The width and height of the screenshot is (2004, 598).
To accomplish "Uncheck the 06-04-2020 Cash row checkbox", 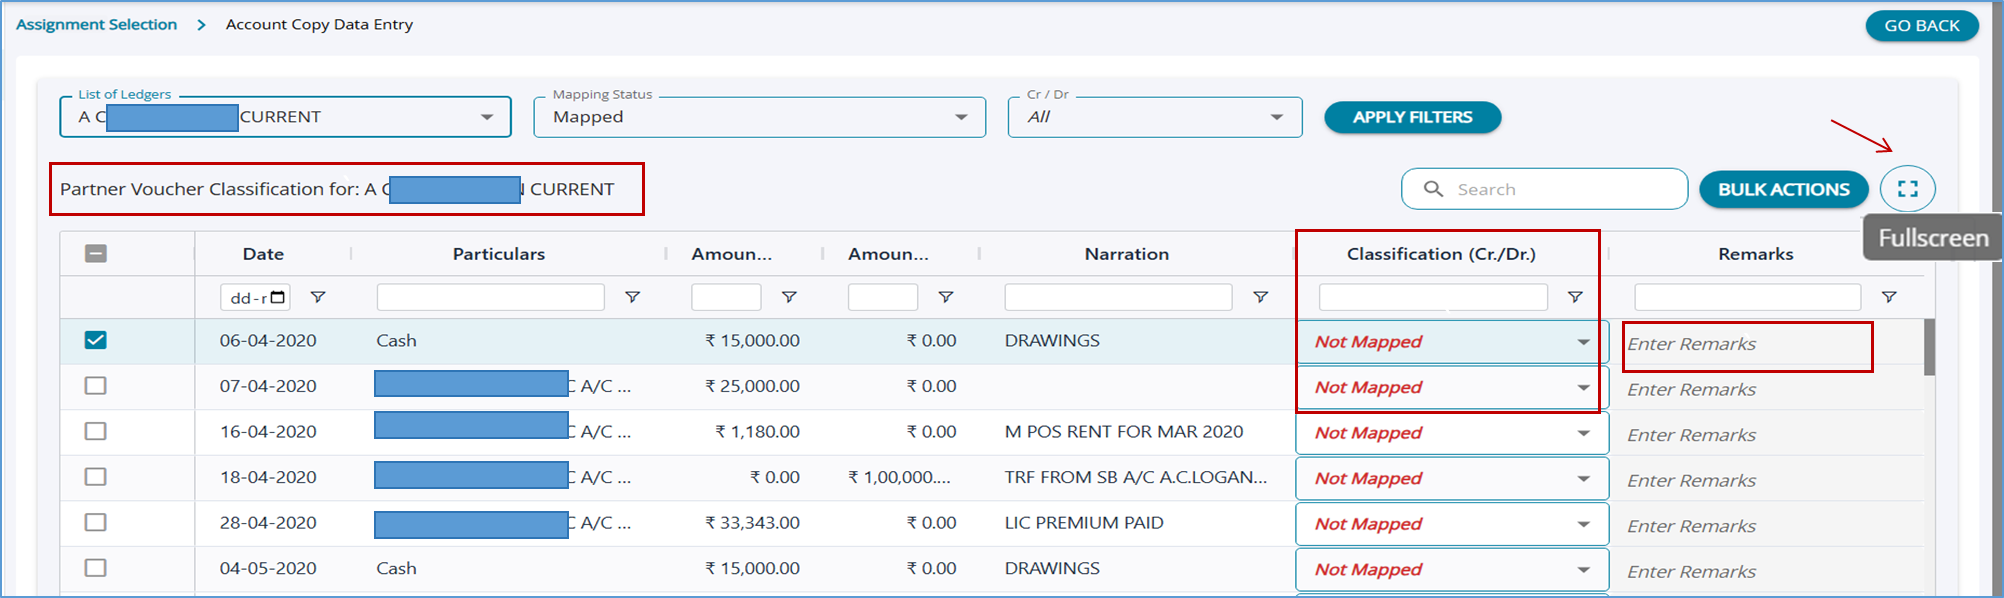I will (x=96, y=340).
